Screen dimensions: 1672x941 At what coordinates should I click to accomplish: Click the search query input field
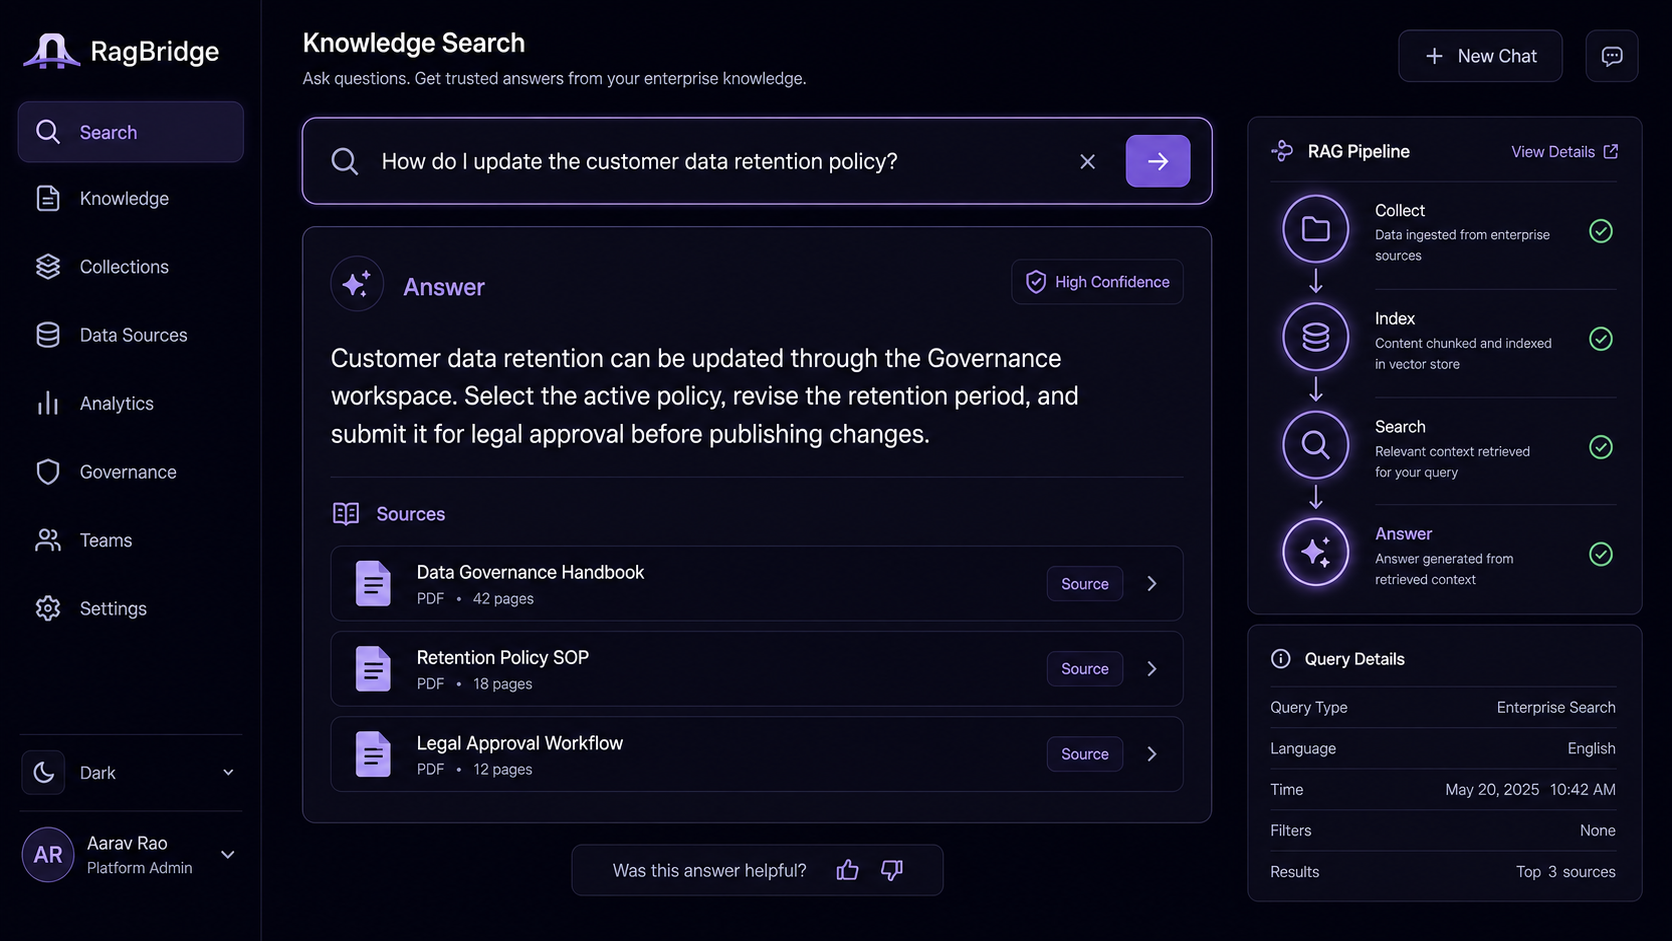tap(720, 161)
